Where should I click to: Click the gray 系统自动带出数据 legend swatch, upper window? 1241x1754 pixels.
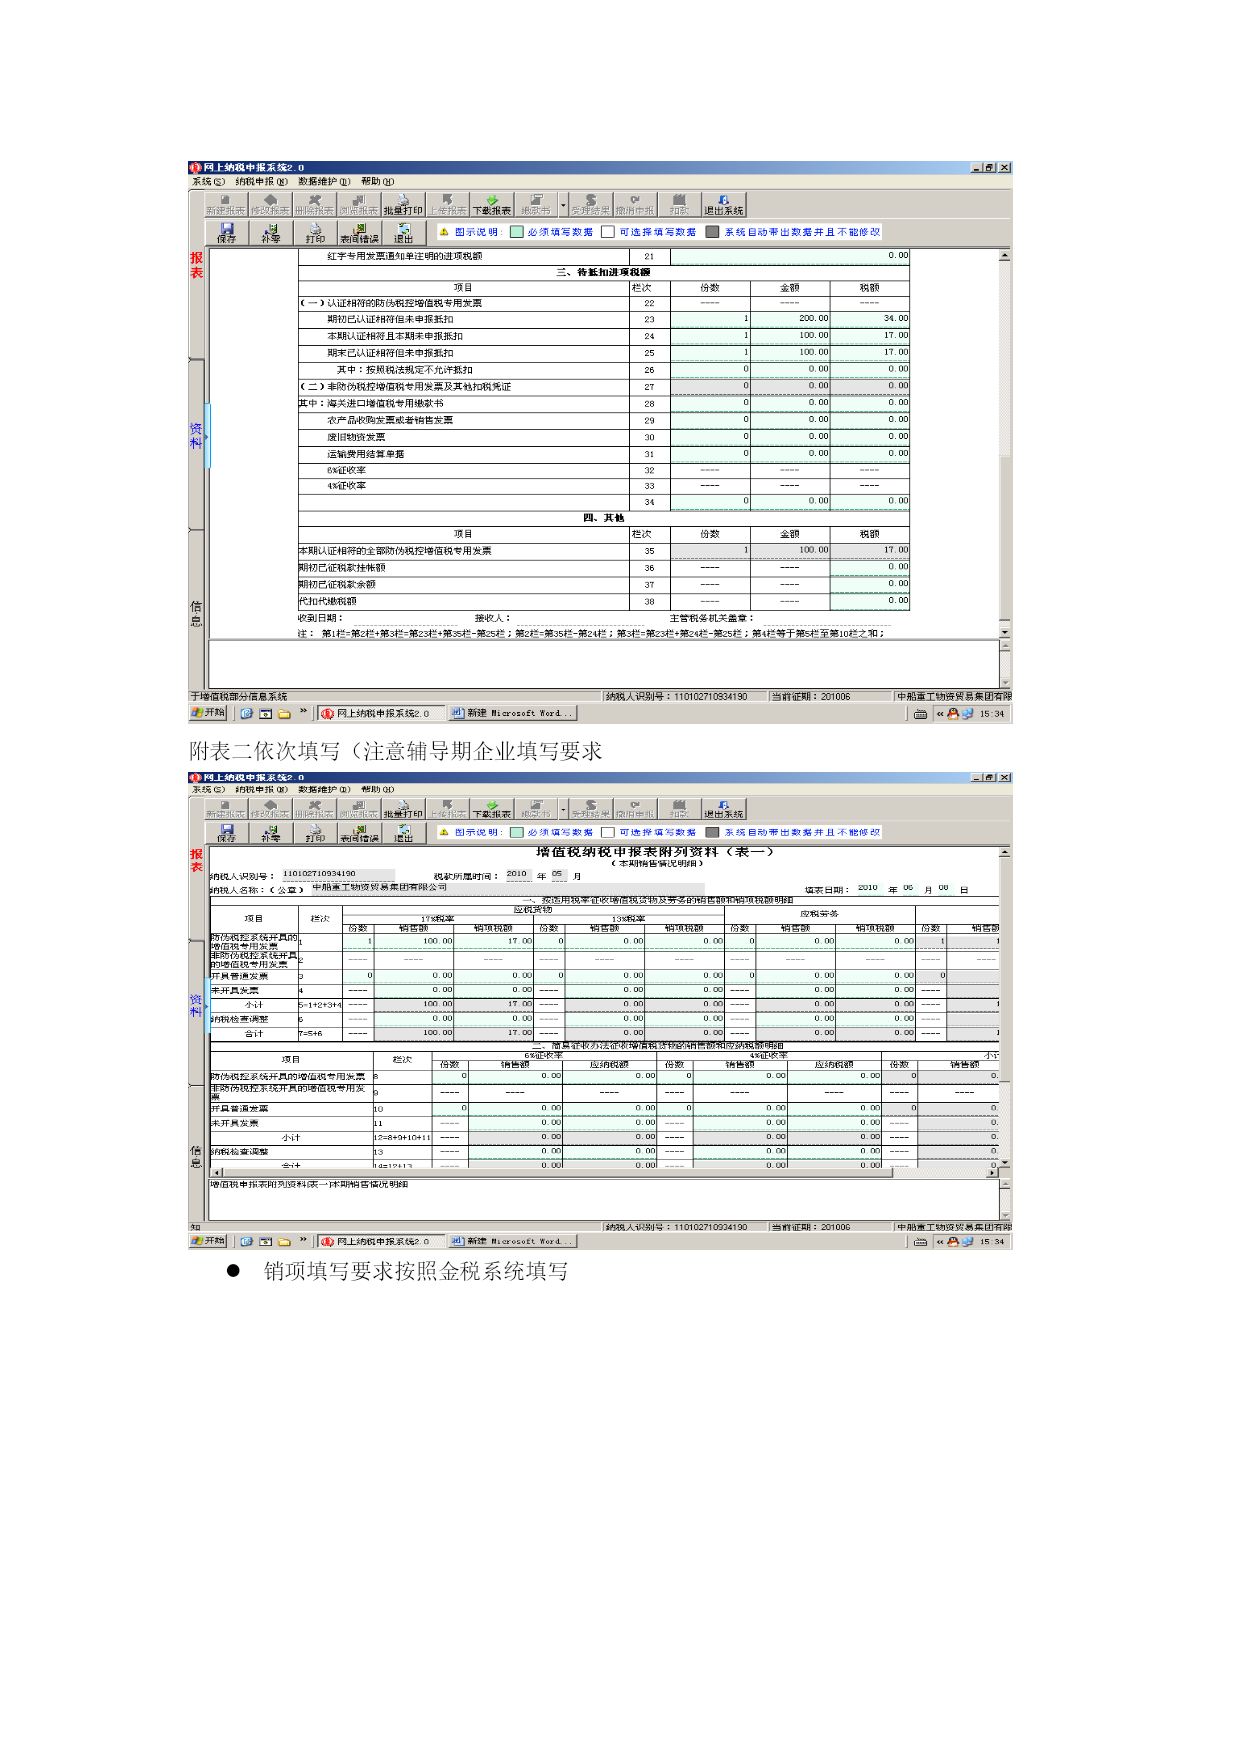[x=712, y=232]
